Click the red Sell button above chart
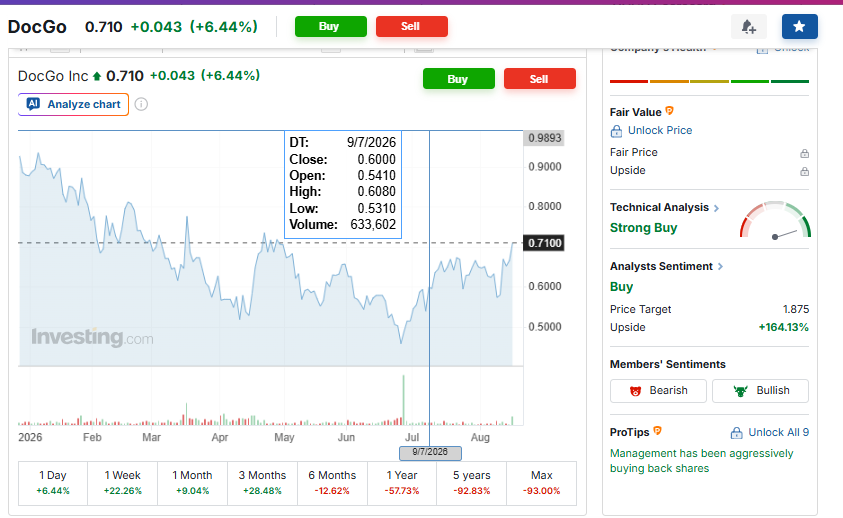The width and height of the screenshot is (843, 518). (540, 79)
